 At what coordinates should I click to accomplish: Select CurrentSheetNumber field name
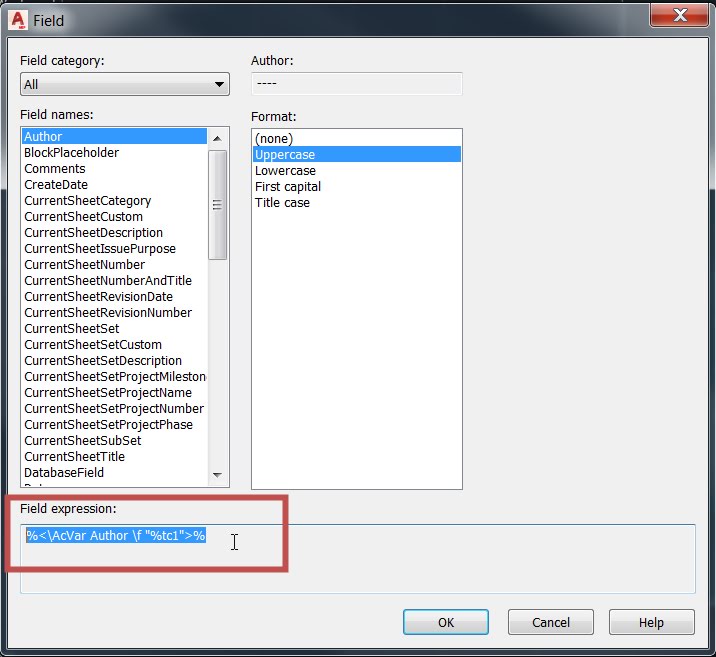114,264
